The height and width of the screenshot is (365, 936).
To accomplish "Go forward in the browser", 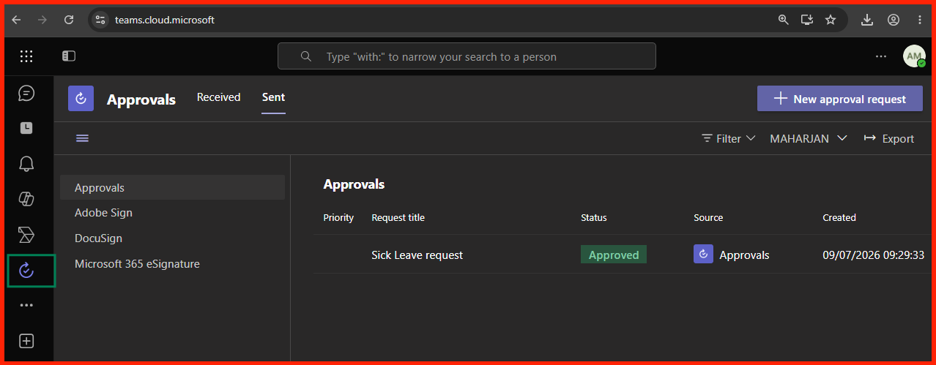I will point(42,20).
